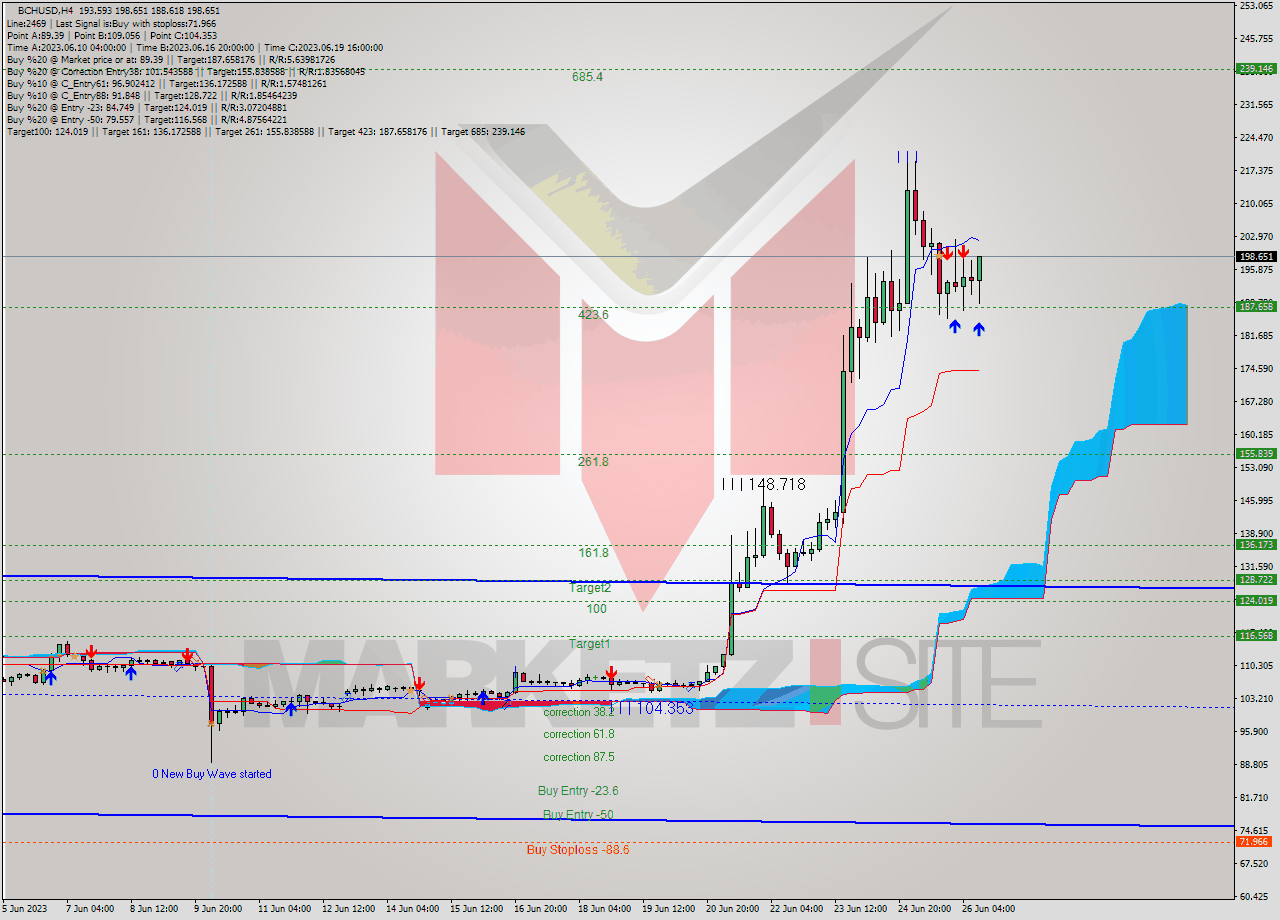Click the 'correction 61.8' label
1280x920 pixels.
(579, 734)
